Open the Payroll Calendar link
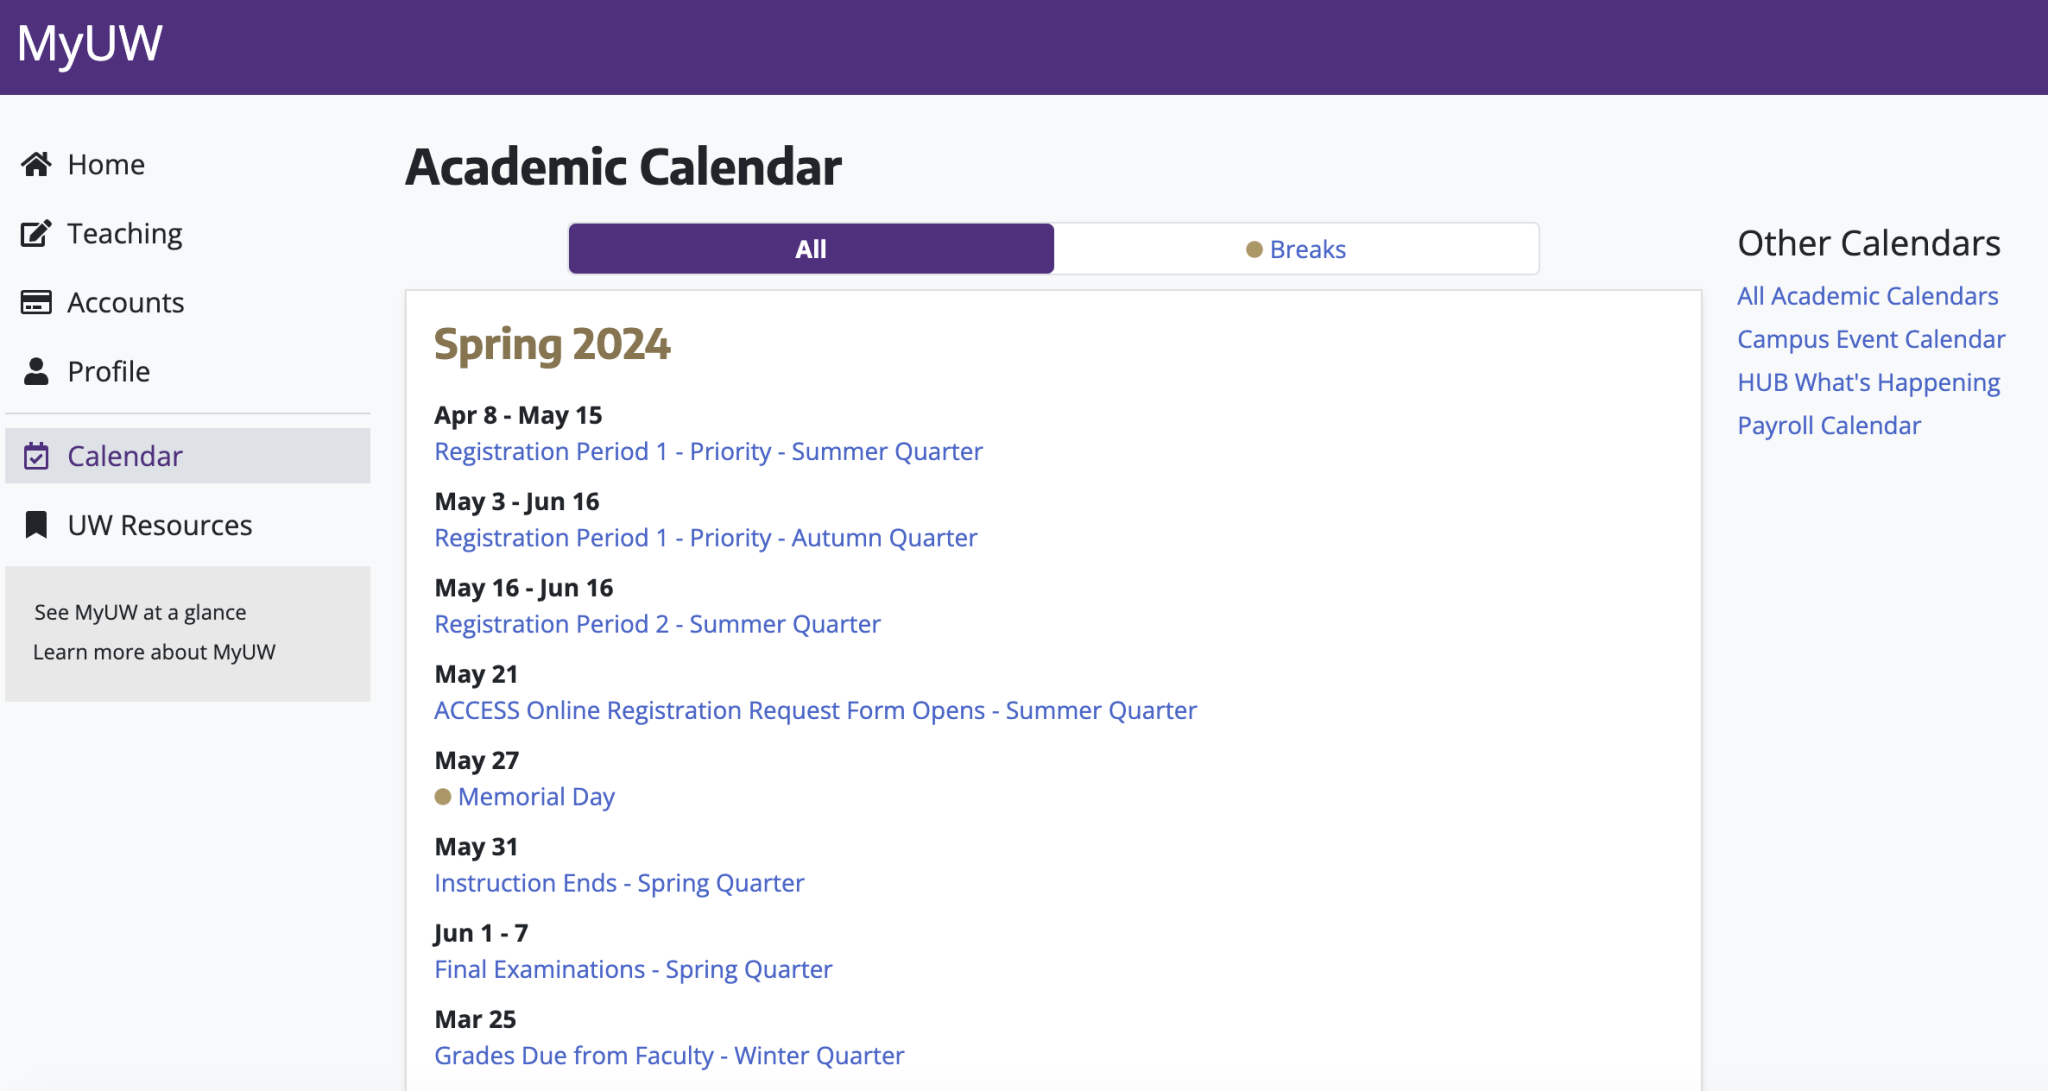 (x=1829, y=425)
